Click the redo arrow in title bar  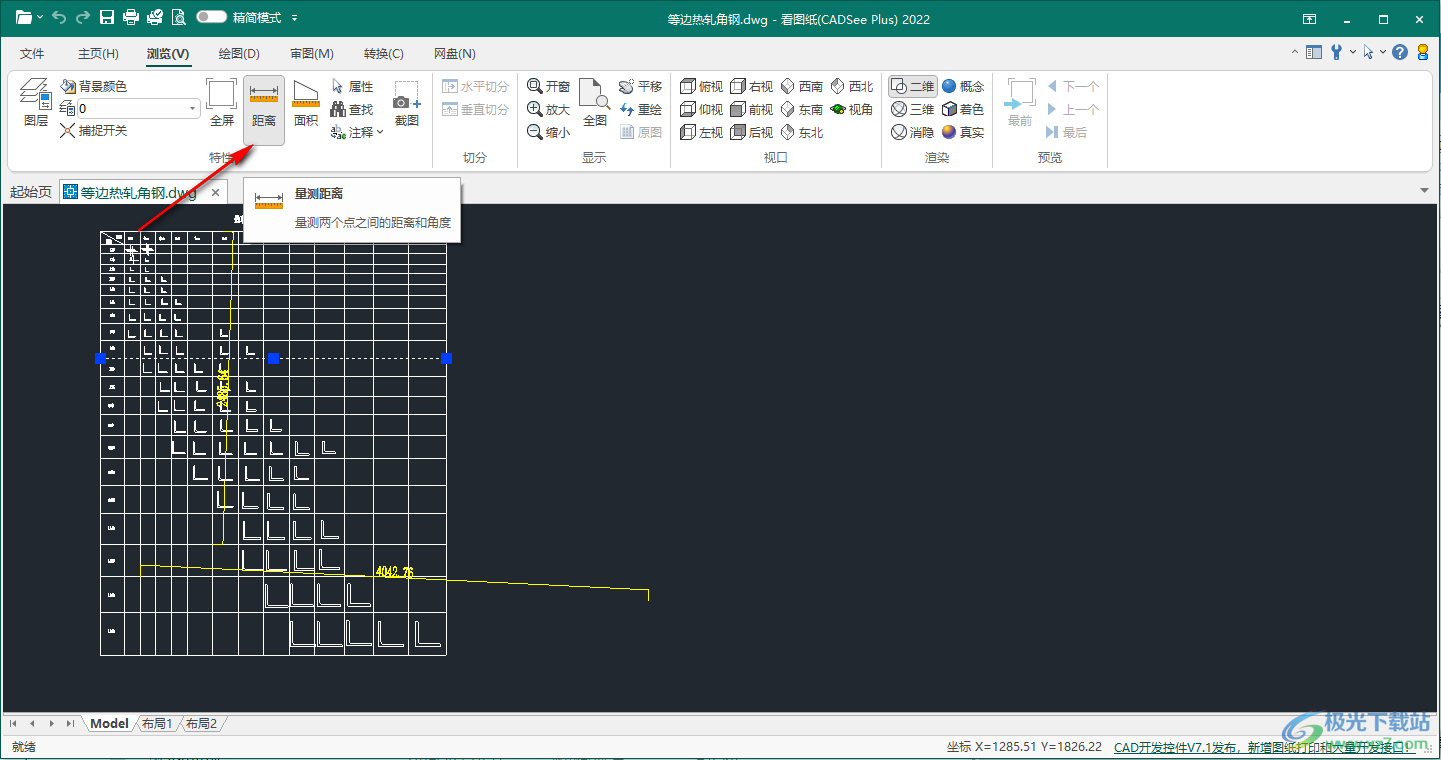click(83, 18)
